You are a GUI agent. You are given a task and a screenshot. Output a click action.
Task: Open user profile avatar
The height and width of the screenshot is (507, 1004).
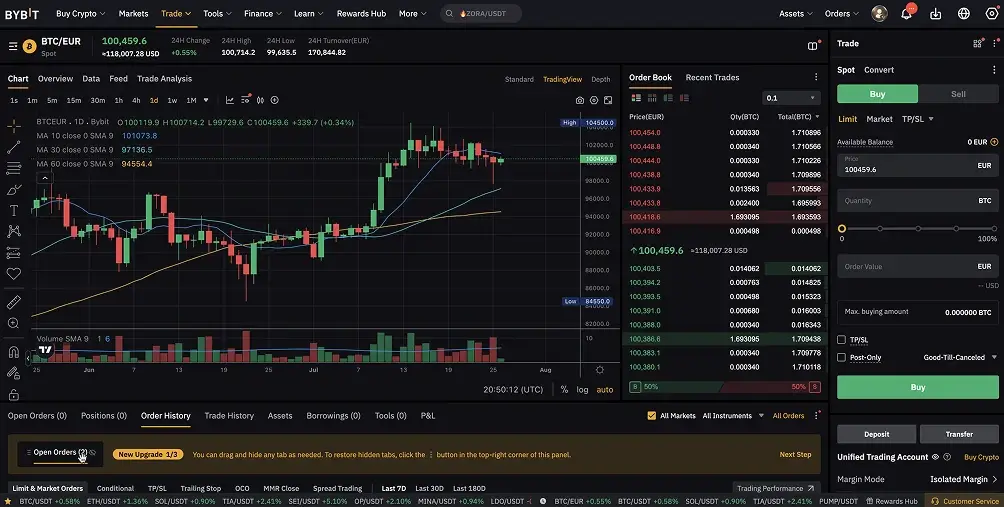(879, 13)
